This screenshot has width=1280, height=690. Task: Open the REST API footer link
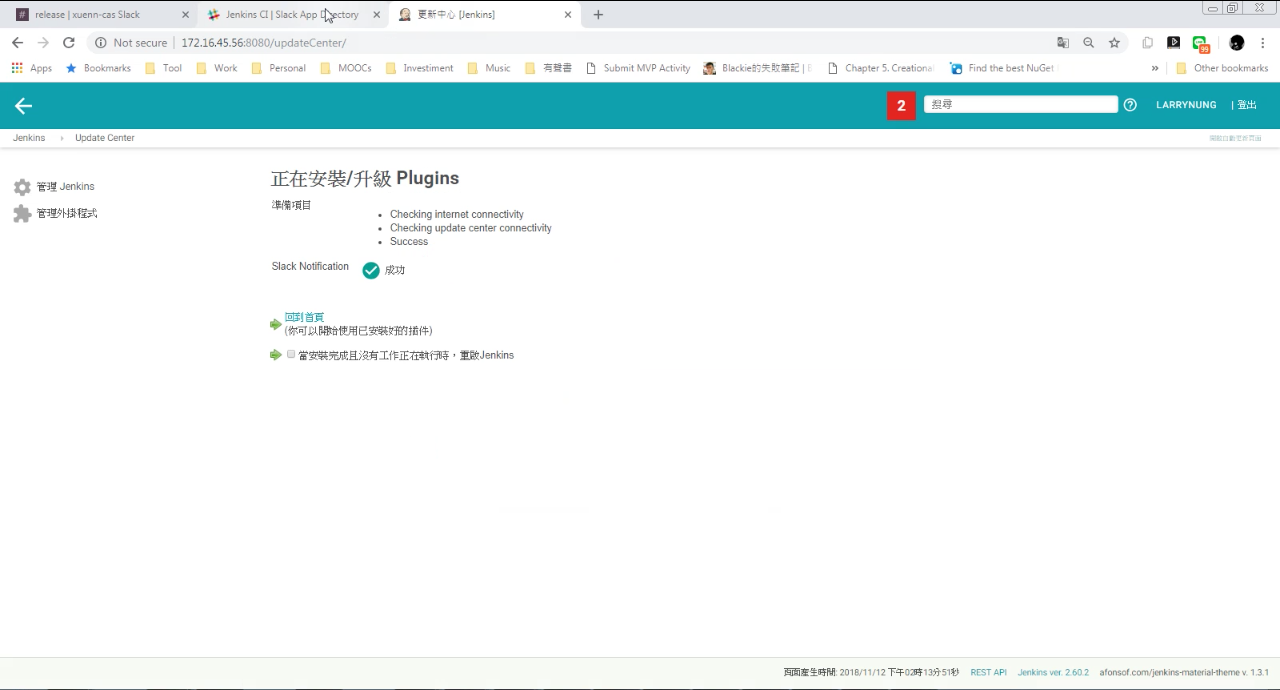pyautogui.click(x=988, y=673)
